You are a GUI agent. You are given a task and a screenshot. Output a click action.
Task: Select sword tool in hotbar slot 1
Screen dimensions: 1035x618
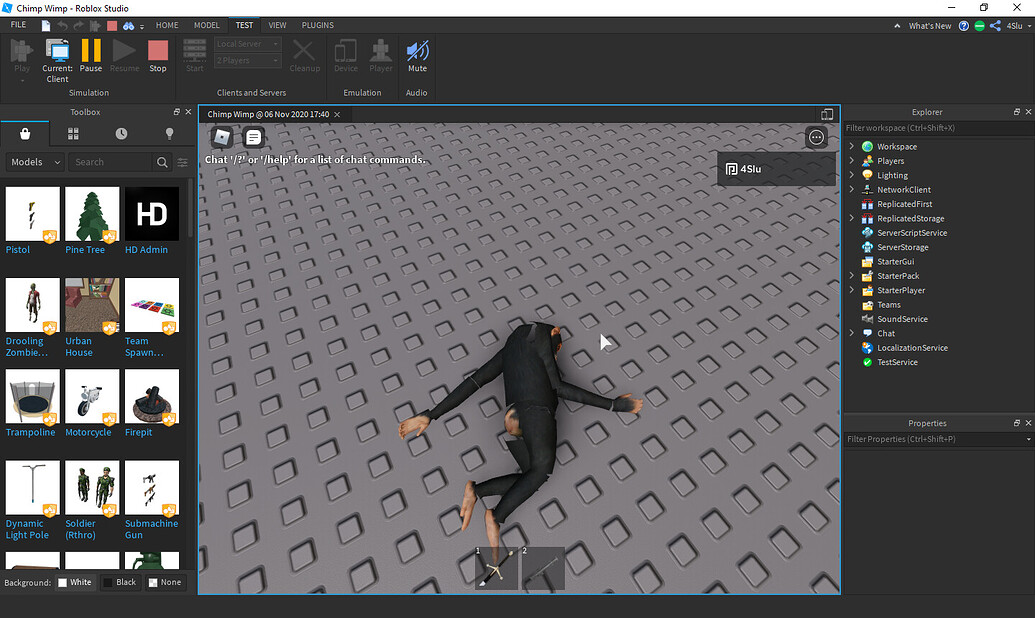tap(496, 568)
